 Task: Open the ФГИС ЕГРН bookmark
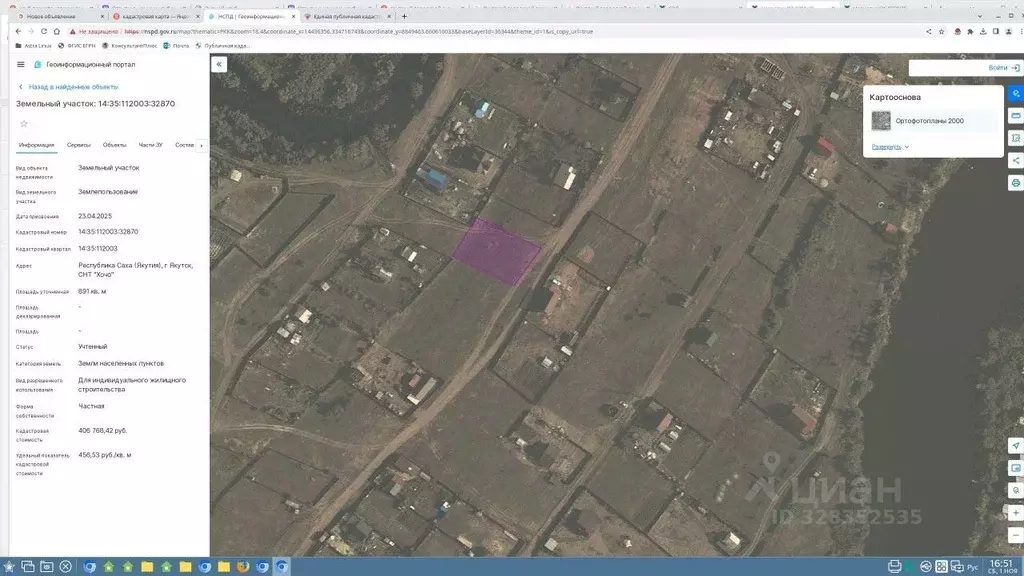click(78, 45)
